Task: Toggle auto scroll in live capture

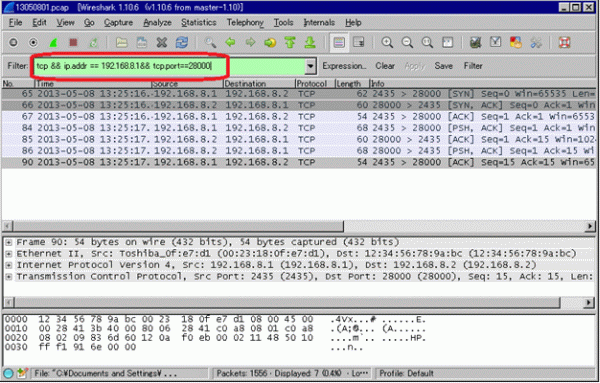Action: [x=359, y=42]
